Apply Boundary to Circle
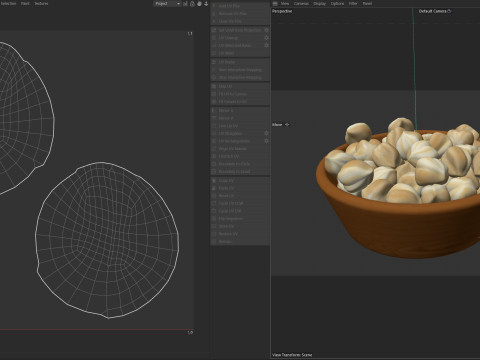The width and height of the screenshot is (480, 360). pyautogui.click(x=240, y=164)
